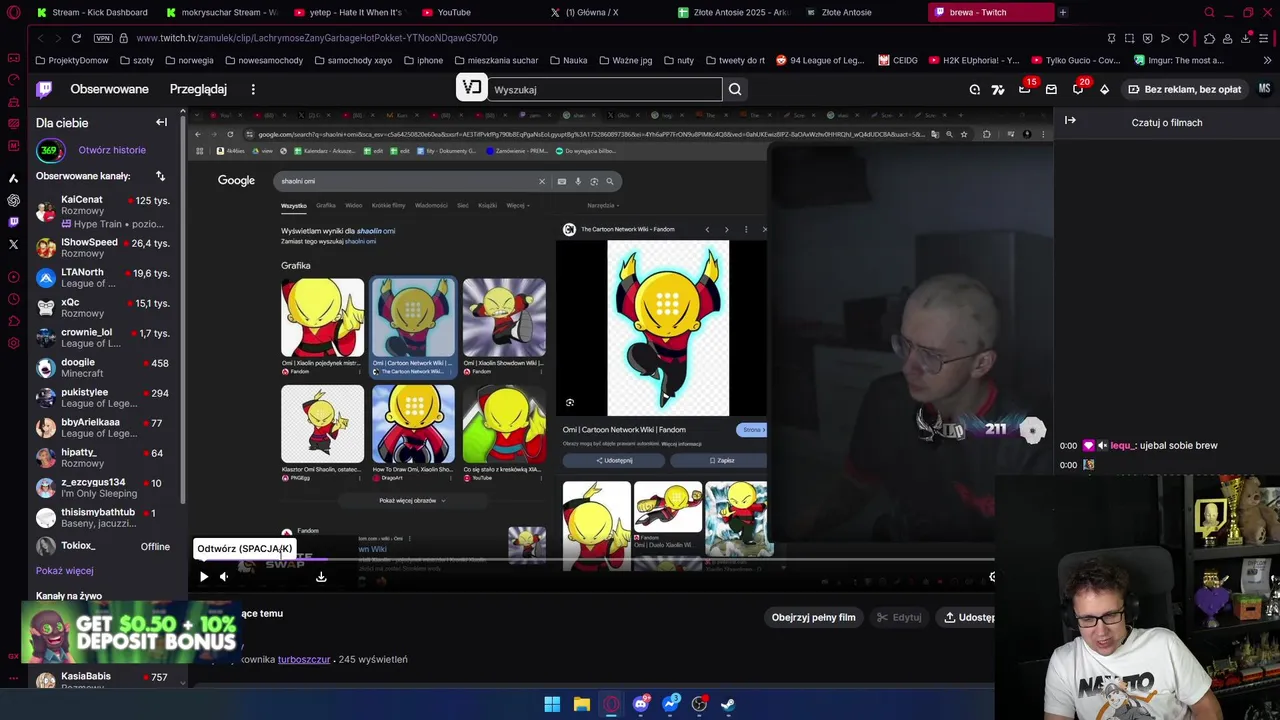Open ProjektyDomow bookmark folder
Image resolution: width=1280 pixels, height=720 pixels.
pos(71,60)
